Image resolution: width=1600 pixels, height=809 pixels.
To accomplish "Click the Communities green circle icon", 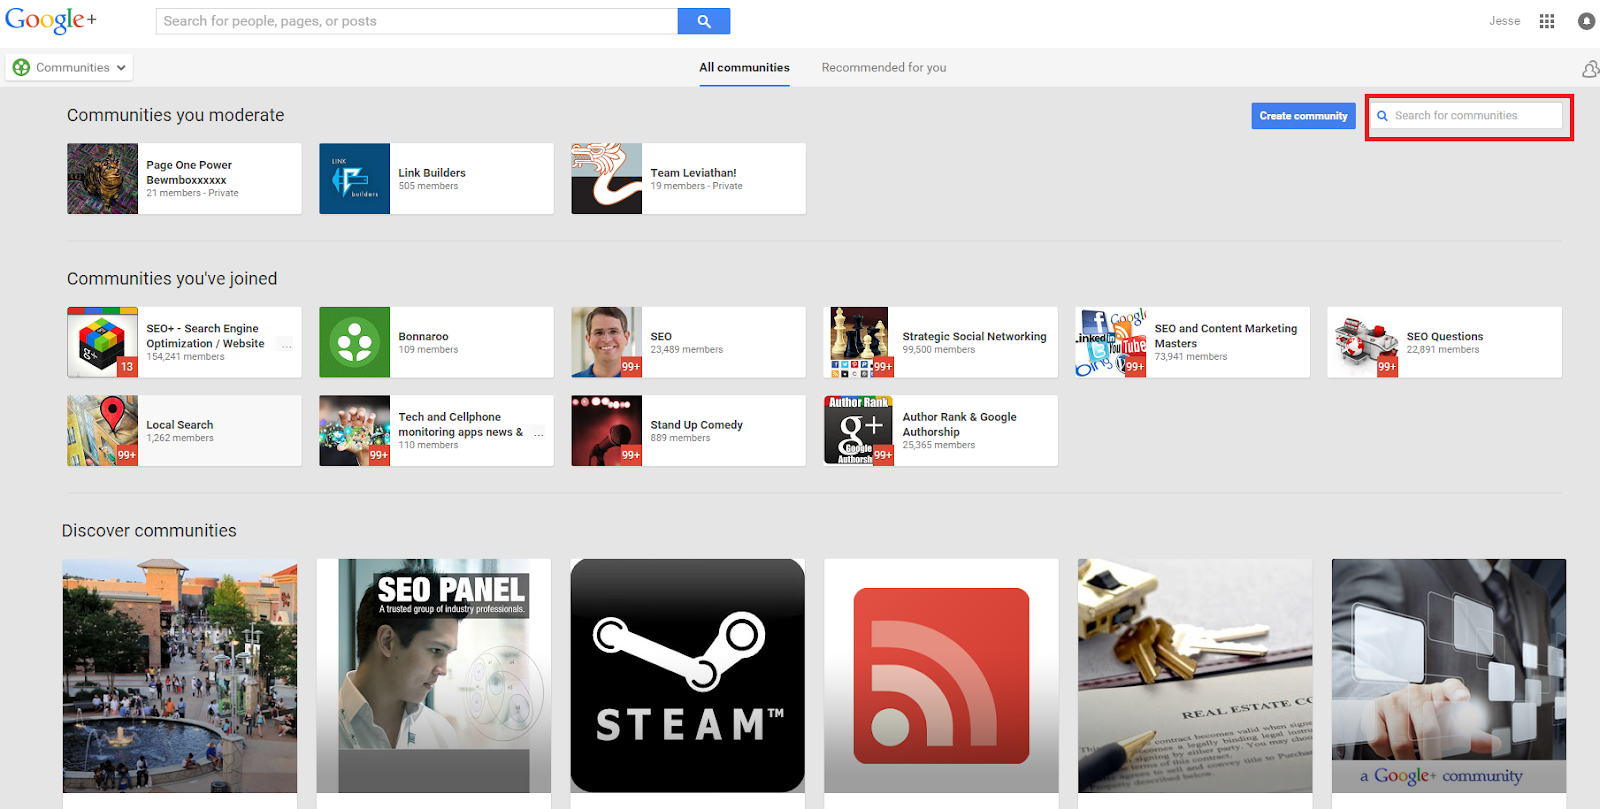I will coord(21,68).
